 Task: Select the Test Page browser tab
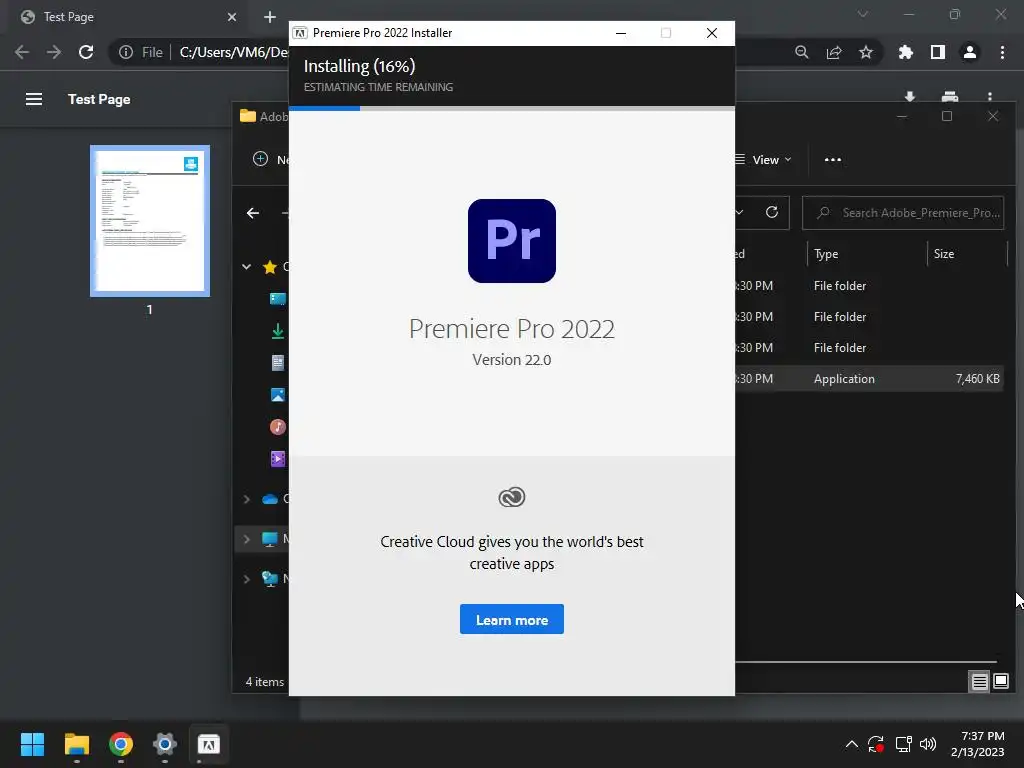pyautogui.click(x=127, y=17)
